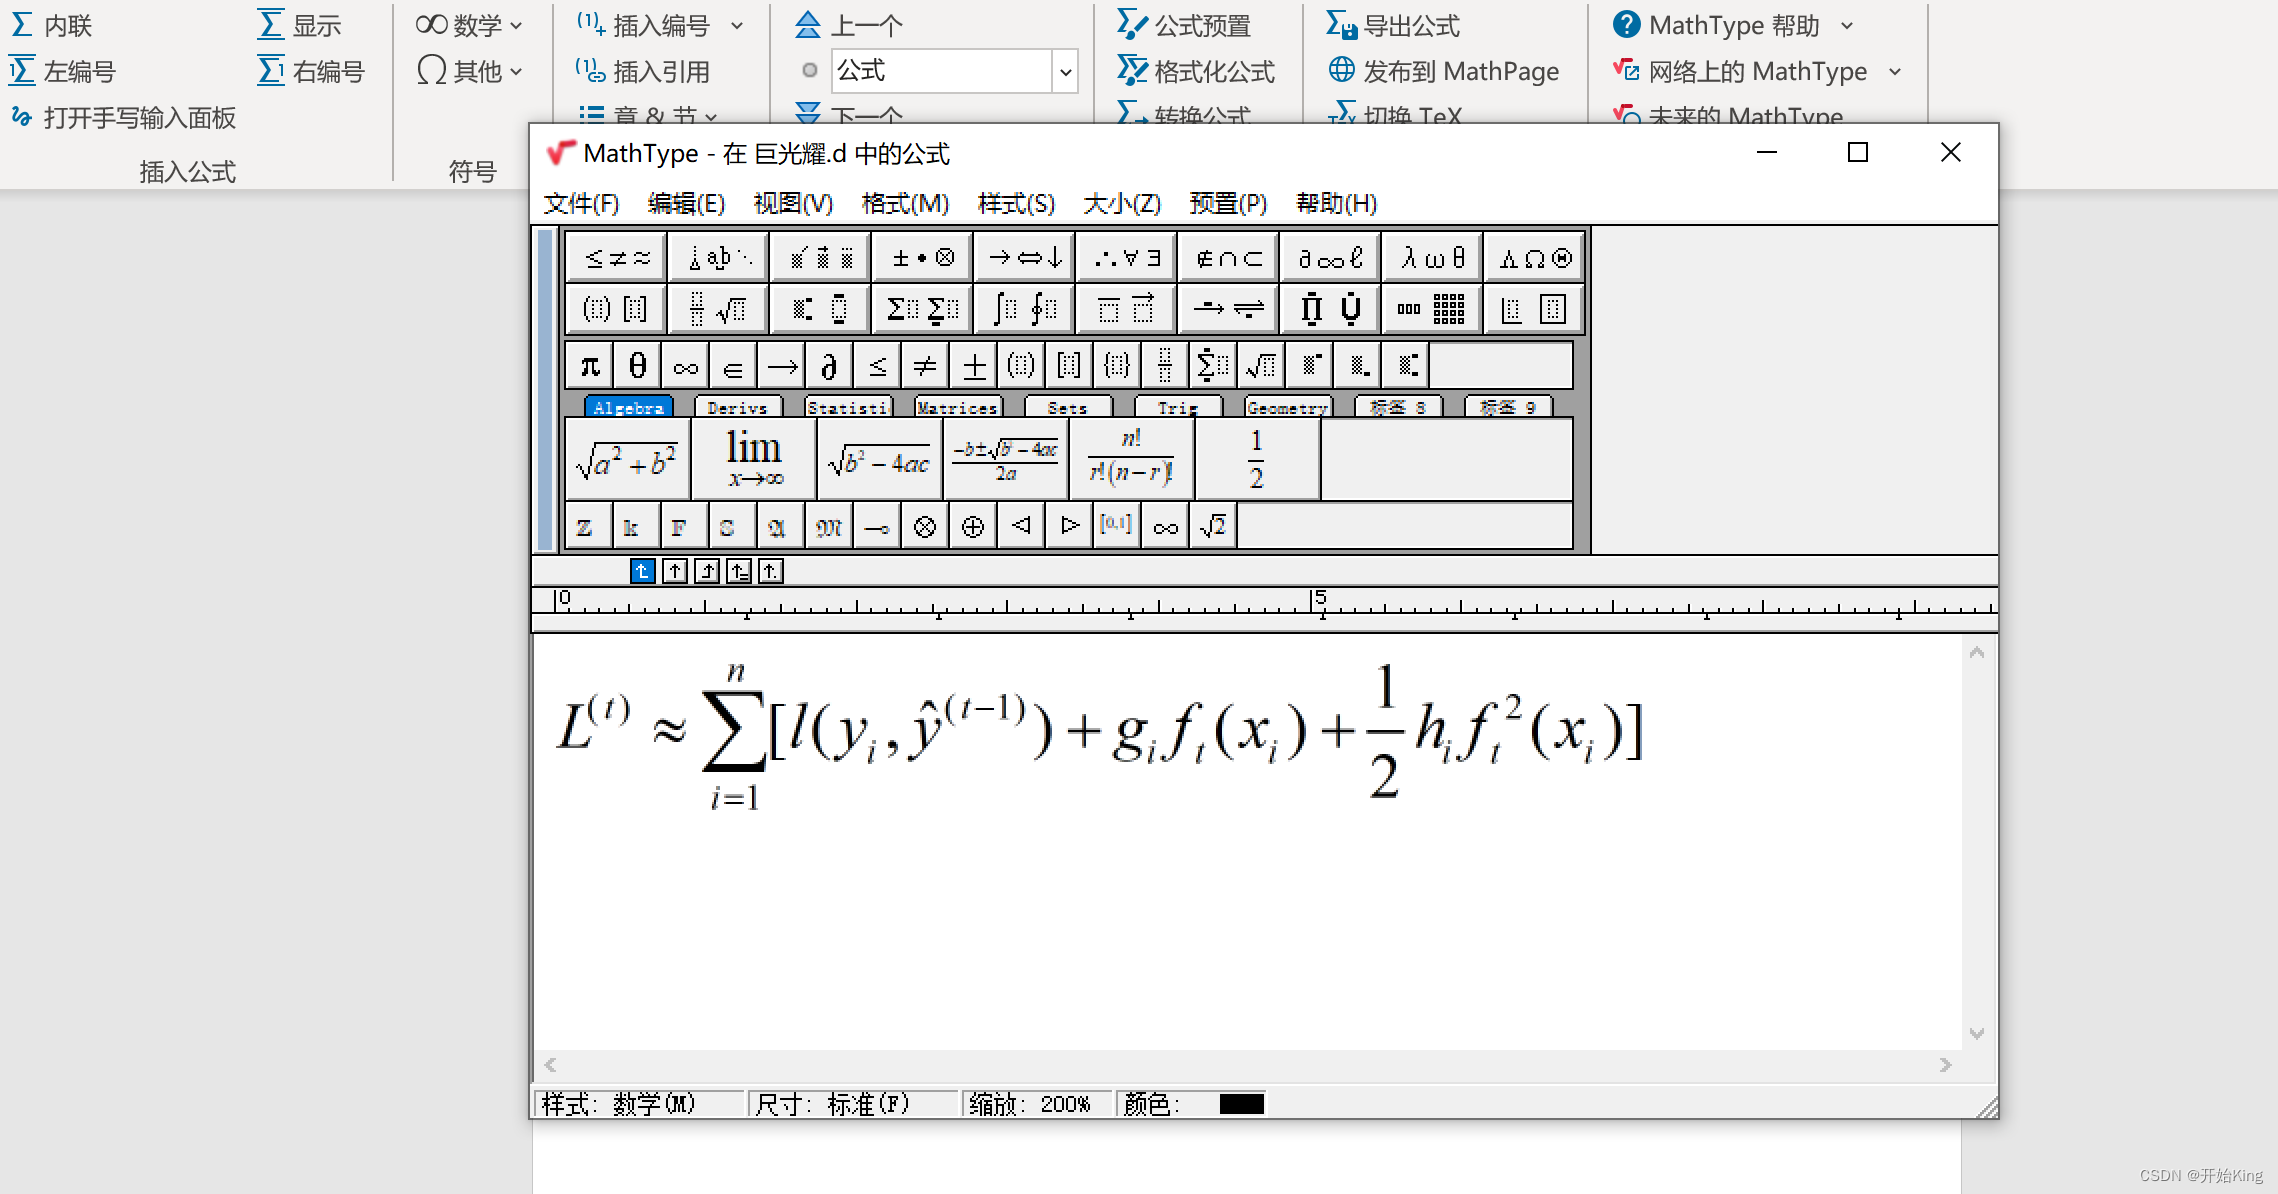Image resolution: width=2278 pixels, height=1194 pixels.
Task: Toggle the radio button beside the 公式 box
Action: [x=809, y=71]
